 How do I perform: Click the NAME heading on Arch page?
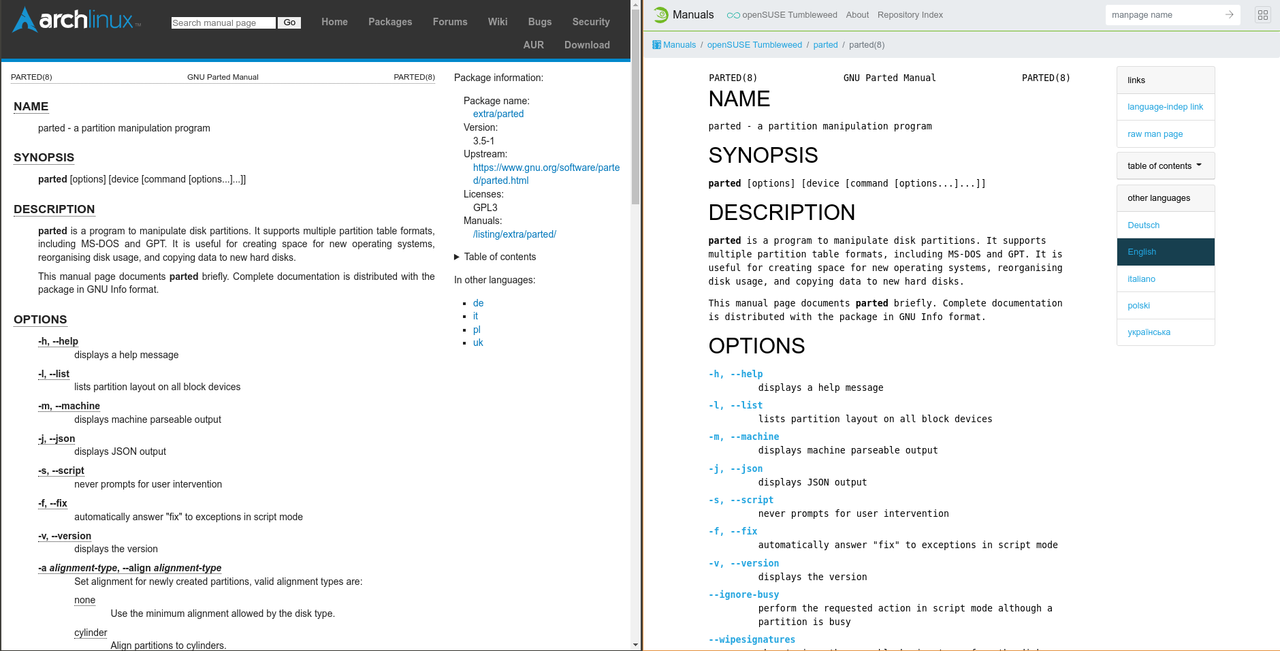click(x=31, y=106)
